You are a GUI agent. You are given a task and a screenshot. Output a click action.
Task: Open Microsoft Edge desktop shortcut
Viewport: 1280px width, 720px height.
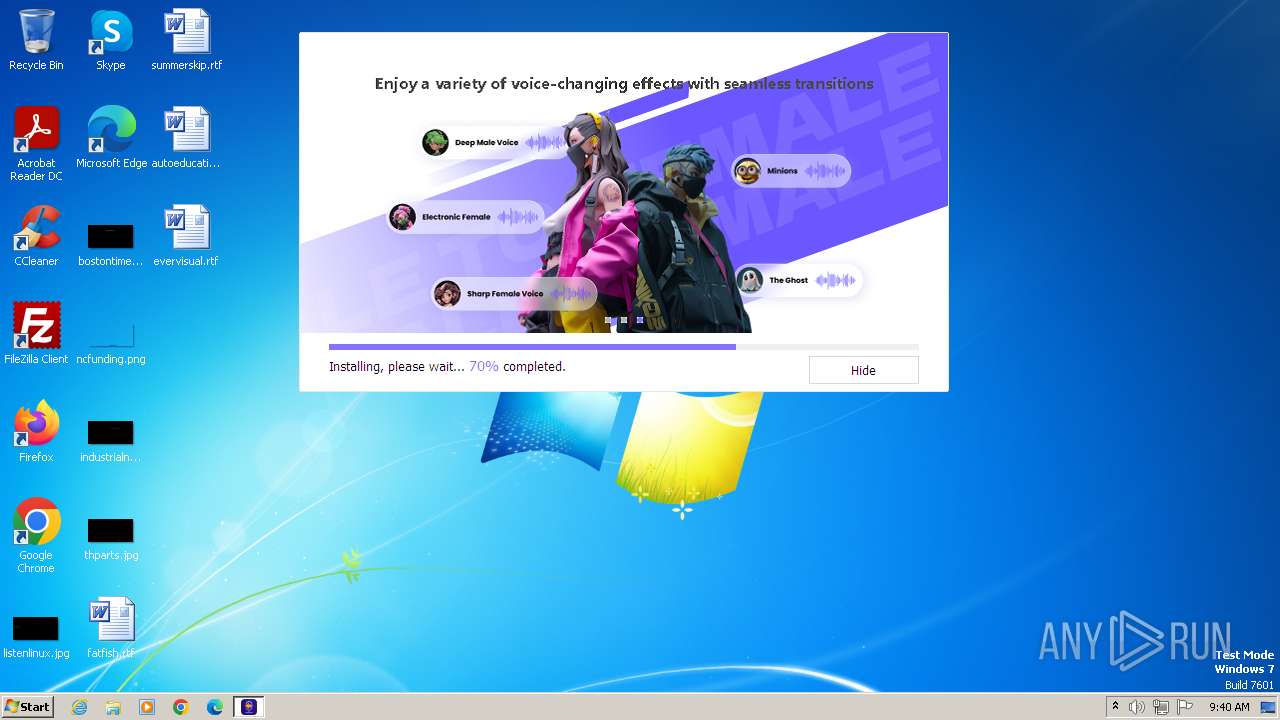click(x=111, y=138)
